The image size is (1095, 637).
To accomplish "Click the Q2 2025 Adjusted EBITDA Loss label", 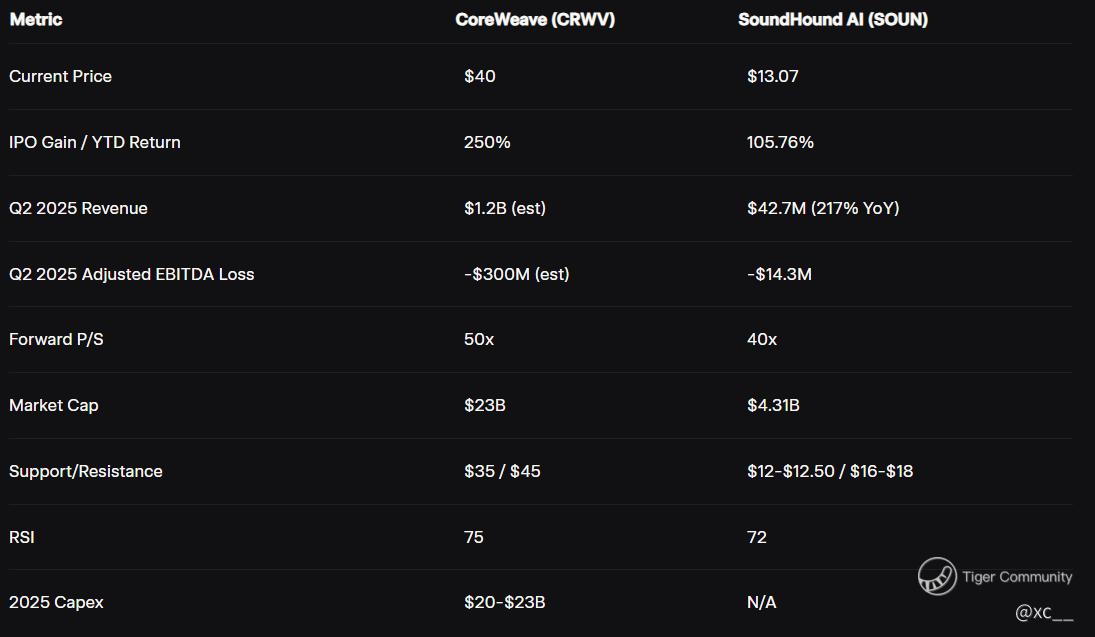I will [x=131, y=274].
